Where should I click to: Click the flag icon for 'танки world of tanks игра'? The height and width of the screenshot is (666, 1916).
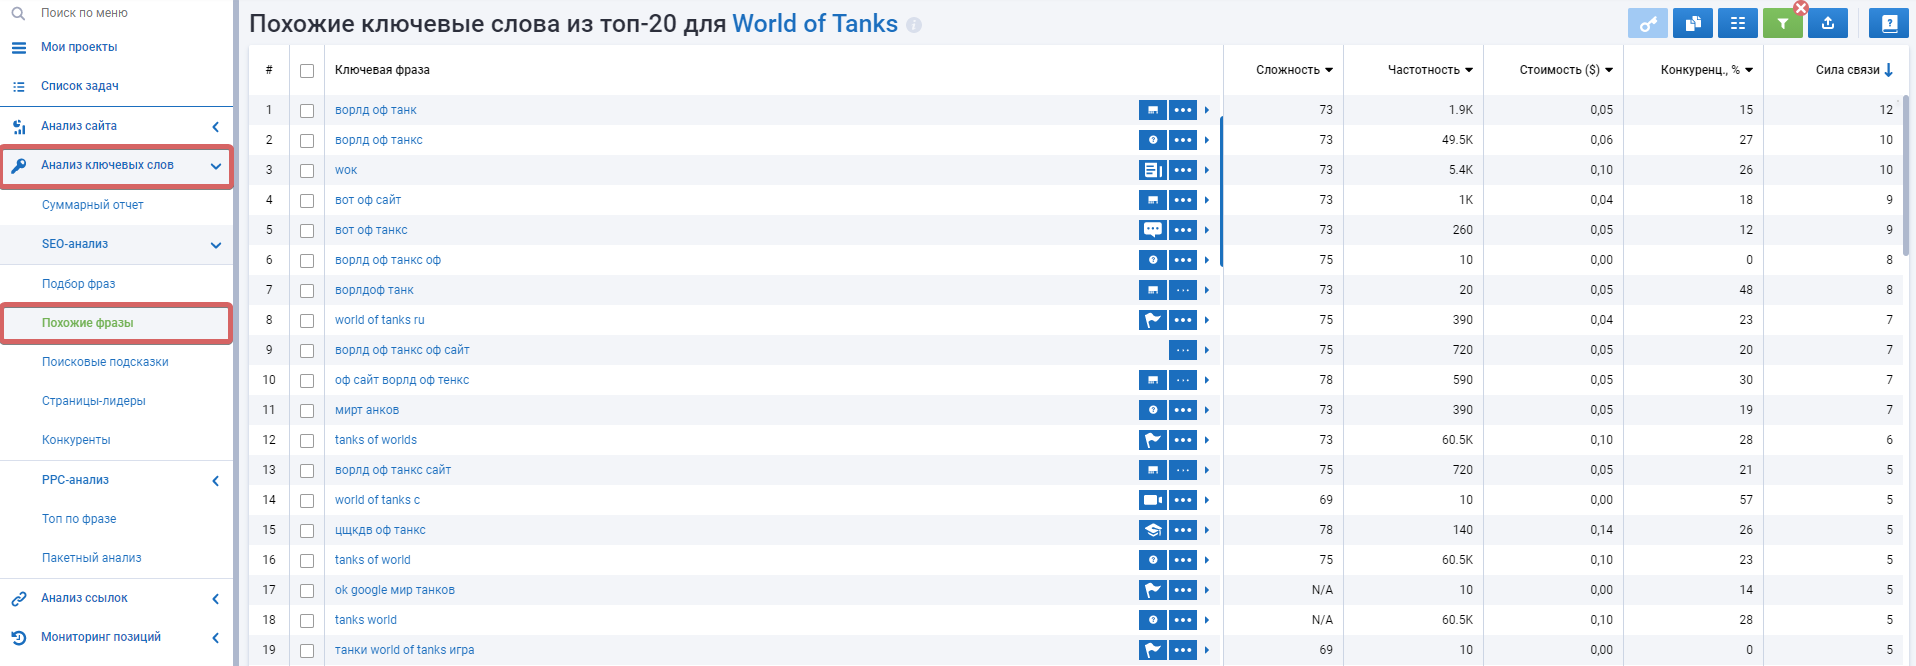pos(1152,650)
